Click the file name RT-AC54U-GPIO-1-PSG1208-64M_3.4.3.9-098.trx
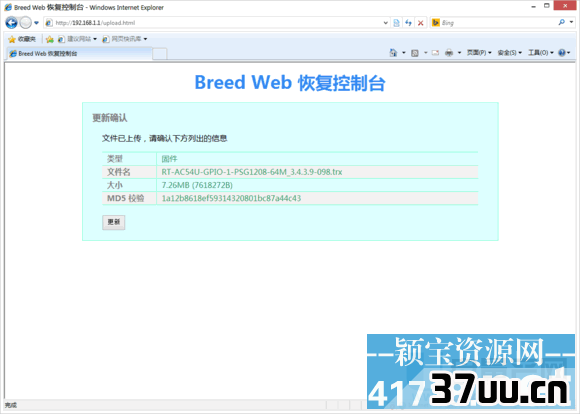This screenshot has height=414, width=580. [x=252, y=172]
